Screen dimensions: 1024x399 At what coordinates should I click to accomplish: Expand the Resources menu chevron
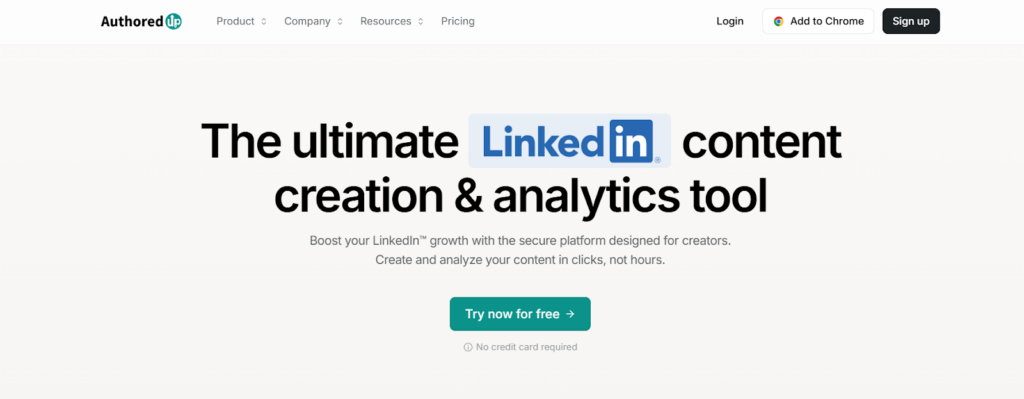click(x=421, y=22)
